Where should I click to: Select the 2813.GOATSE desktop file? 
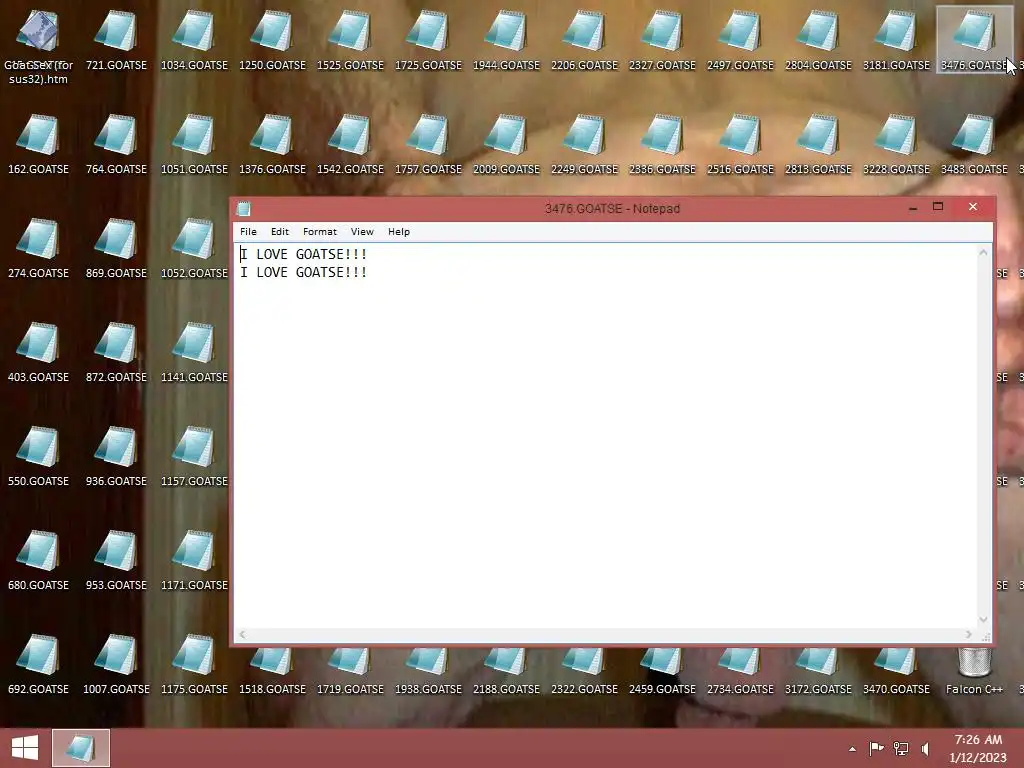(x=818, y=144)
